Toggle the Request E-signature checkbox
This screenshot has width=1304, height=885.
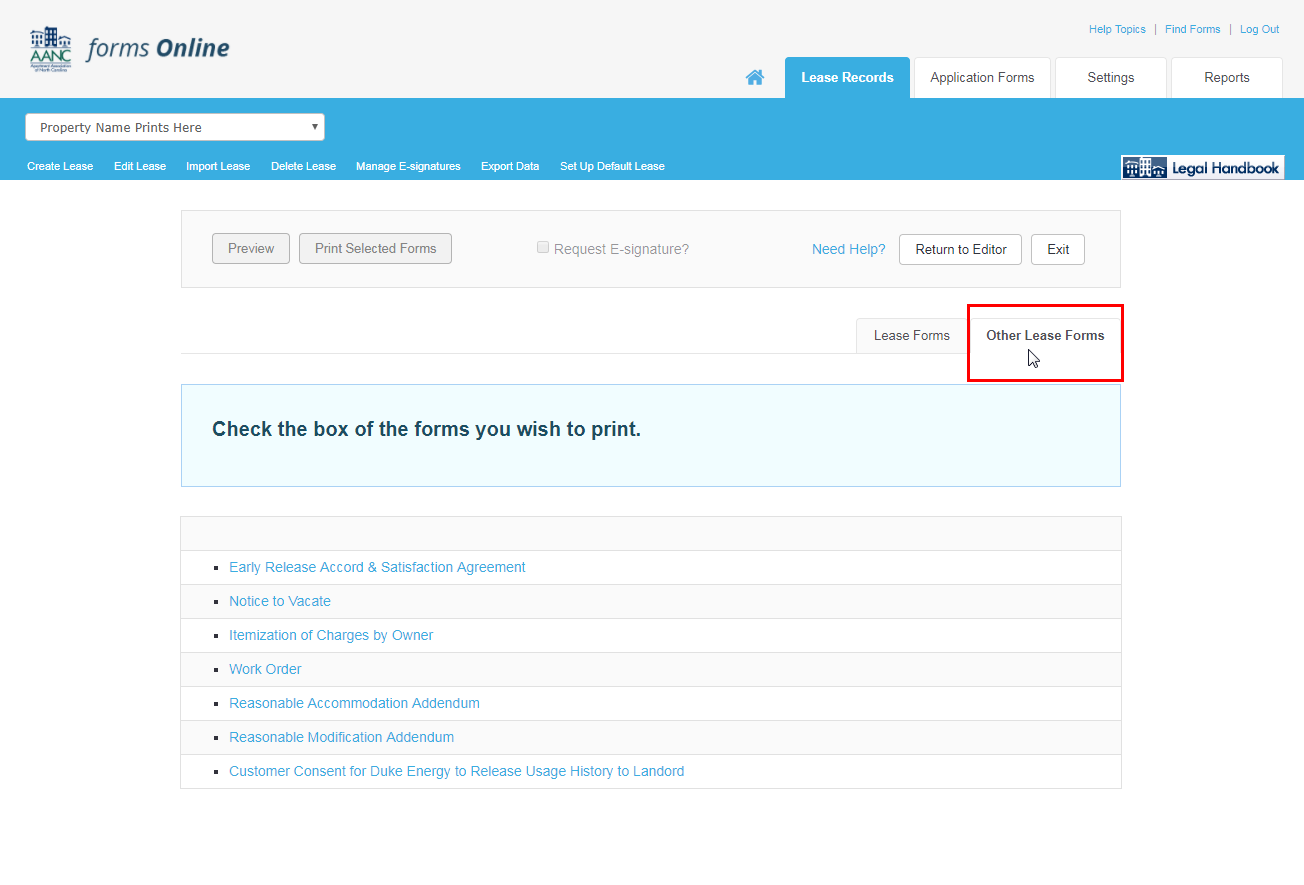pos(543,247)
